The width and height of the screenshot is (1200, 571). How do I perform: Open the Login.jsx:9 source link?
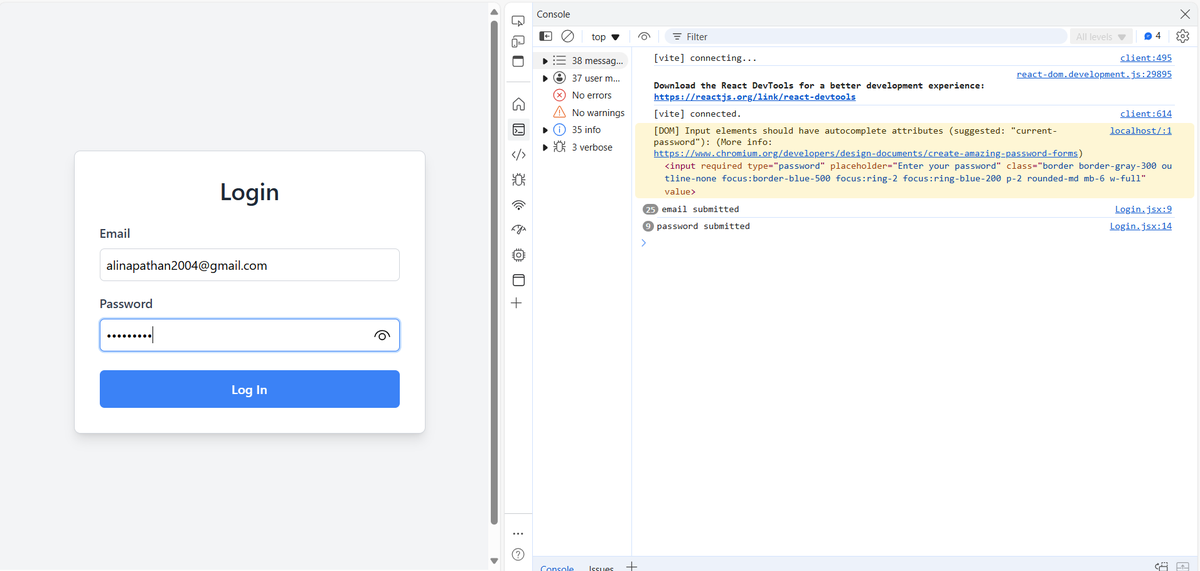click(1143, 209)
